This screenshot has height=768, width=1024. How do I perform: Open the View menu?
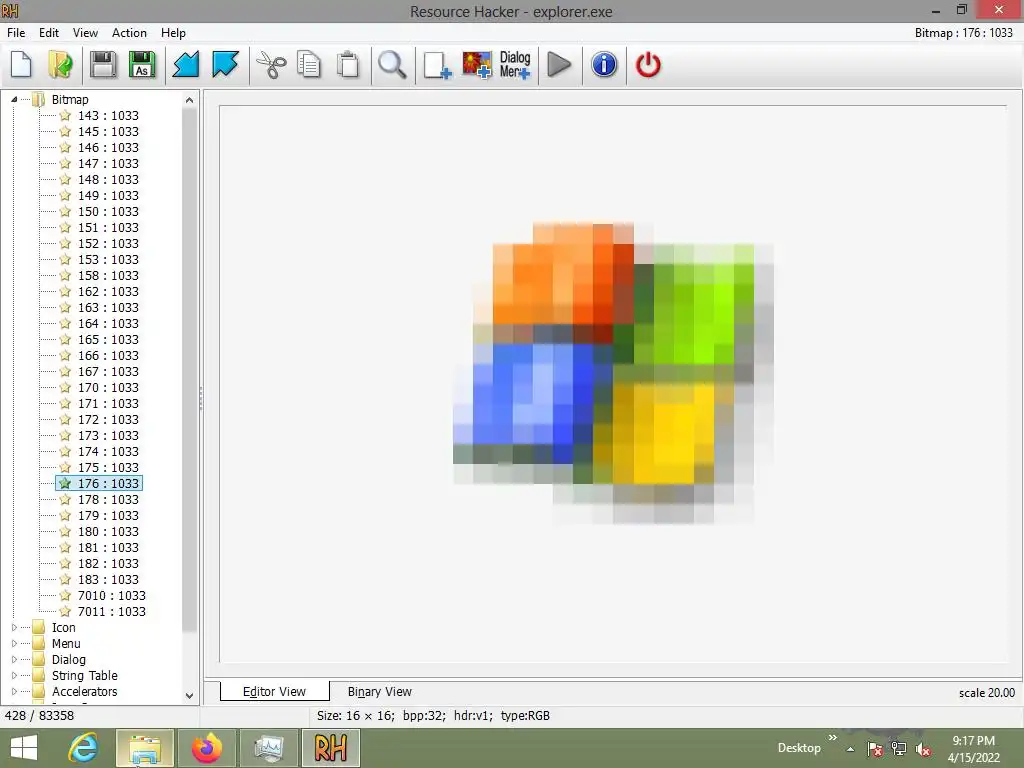(85, 33)
